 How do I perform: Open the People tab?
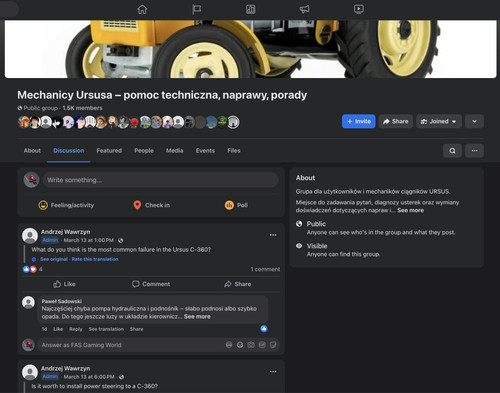click(144, 151)
